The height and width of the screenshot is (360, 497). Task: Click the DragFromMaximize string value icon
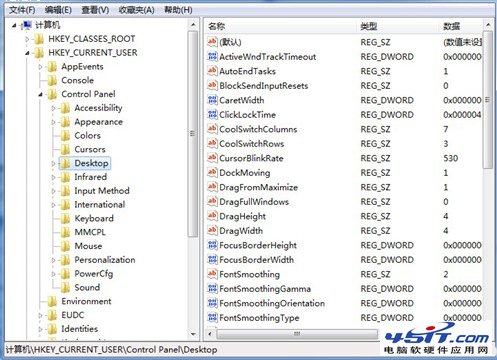point(212,187)
